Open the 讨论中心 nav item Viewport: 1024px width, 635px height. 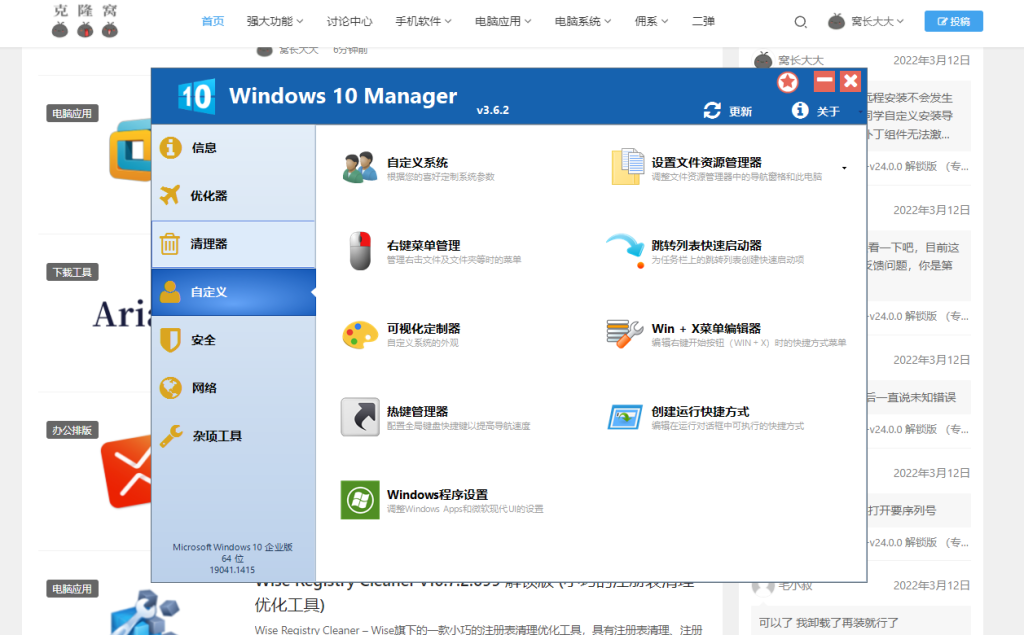[x=349, y=22]
